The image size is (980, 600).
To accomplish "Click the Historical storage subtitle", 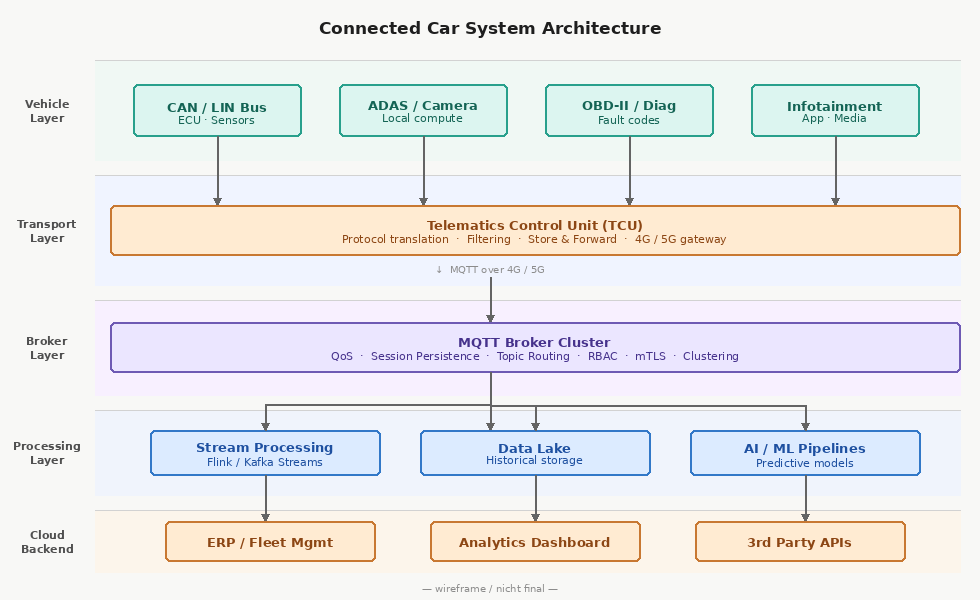I will 534,461.
